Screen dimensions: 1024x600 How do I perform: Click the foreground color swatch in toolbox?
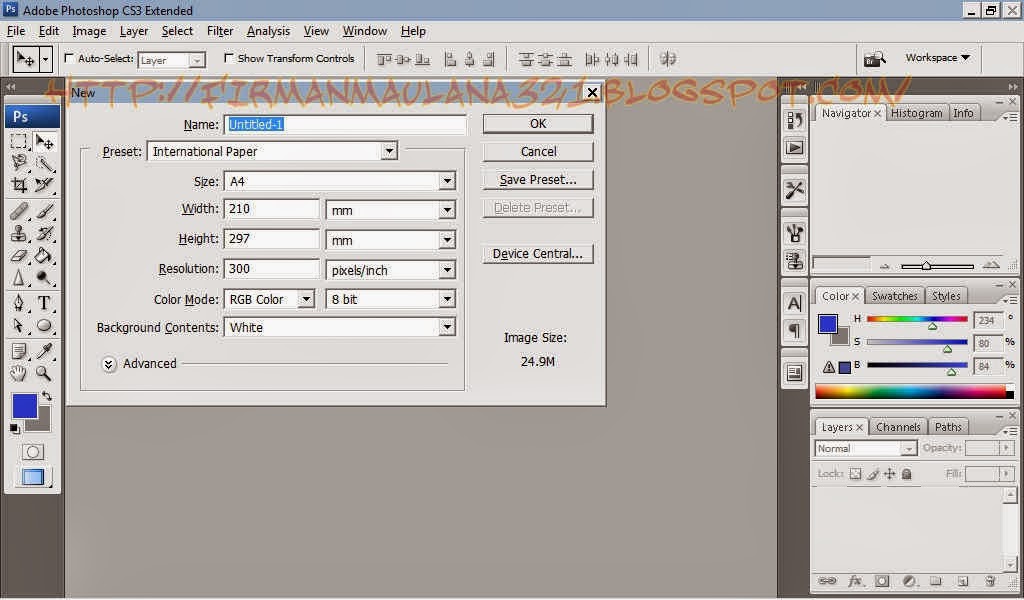coord(25,406)
